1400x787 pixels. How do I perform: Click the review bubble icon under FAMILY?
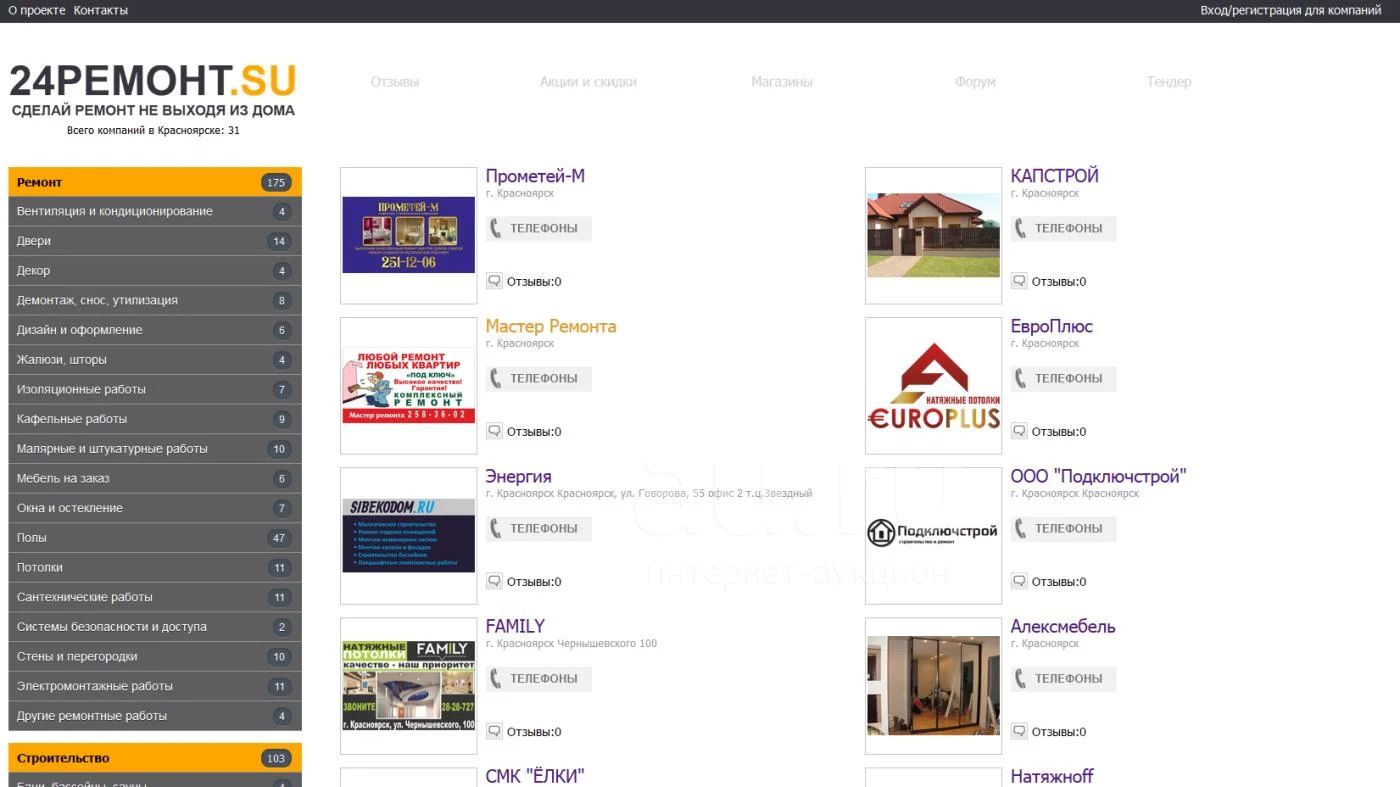coord(494,731)
